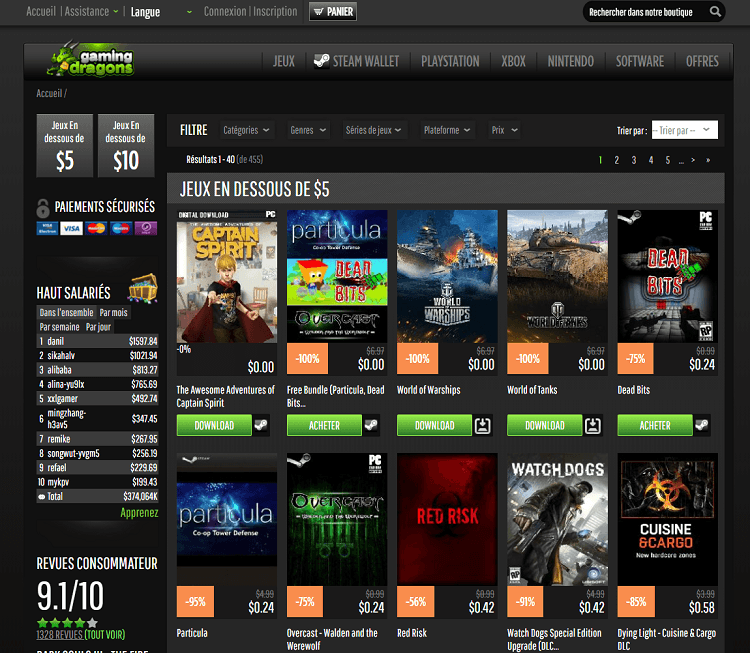
Task: Switch to Par jour earners tab
Action: (98, 327)
